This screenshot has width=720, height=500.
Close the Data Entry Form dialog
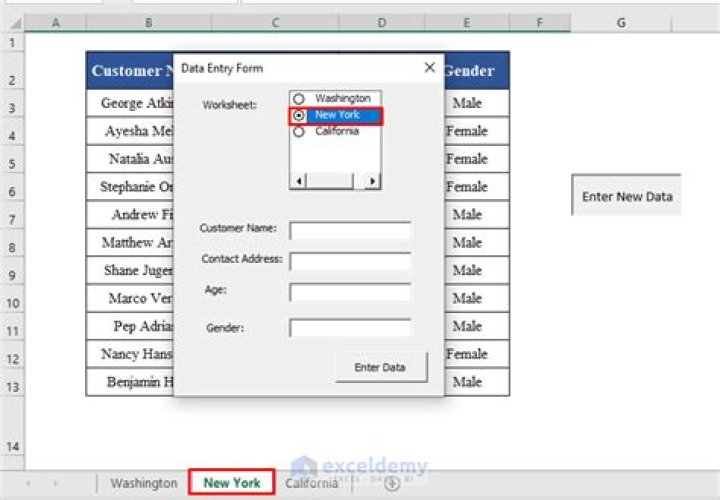pyautogui.click(x=430, y=68)
